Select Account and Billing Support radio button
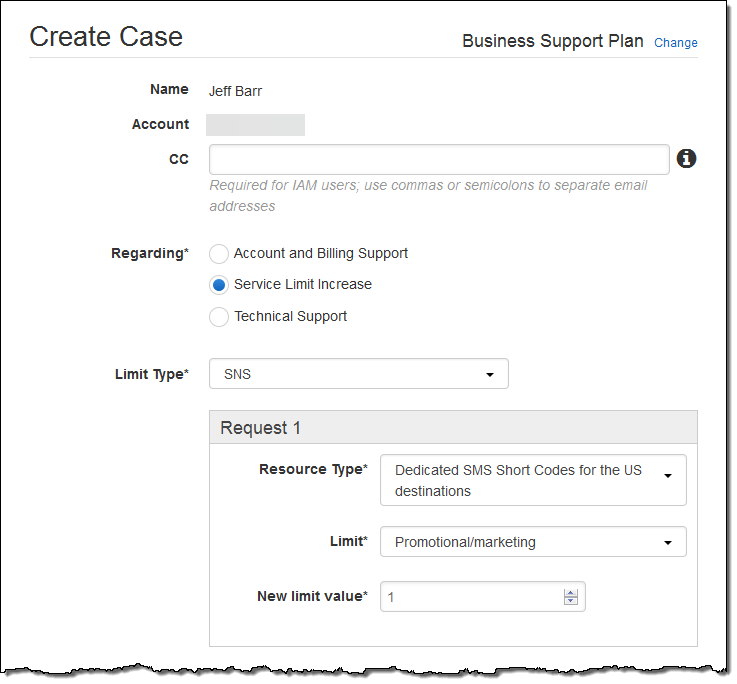The image size is (737, 684). point(219,254)
